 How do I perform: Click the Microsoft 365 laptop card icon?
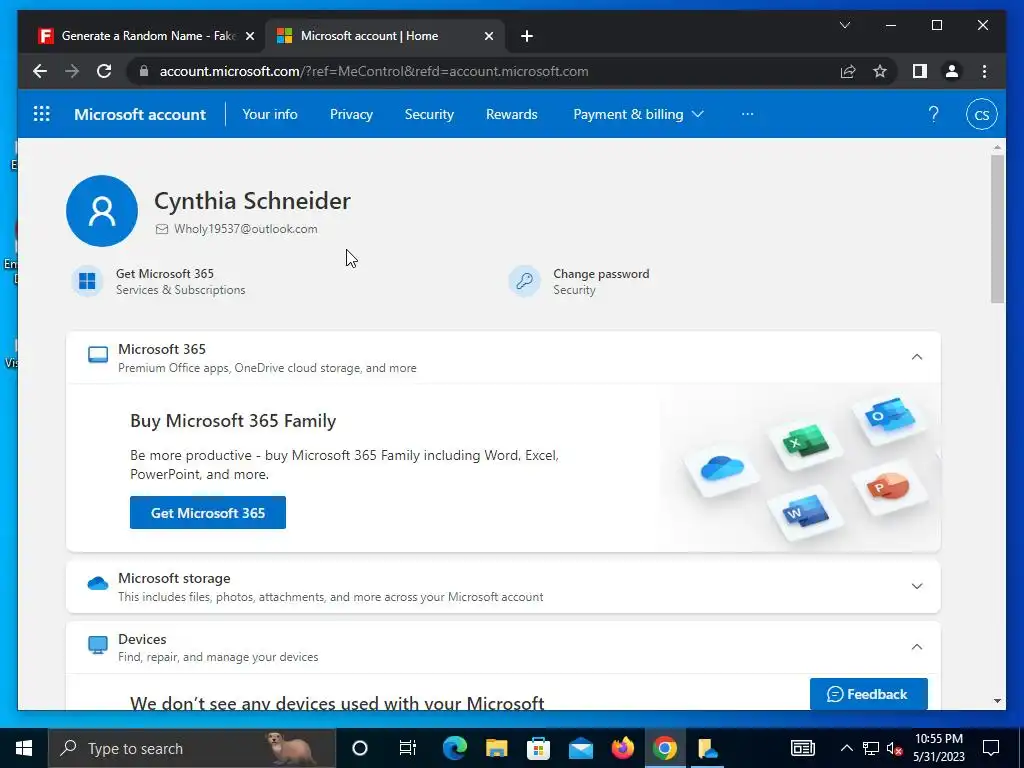98,355
